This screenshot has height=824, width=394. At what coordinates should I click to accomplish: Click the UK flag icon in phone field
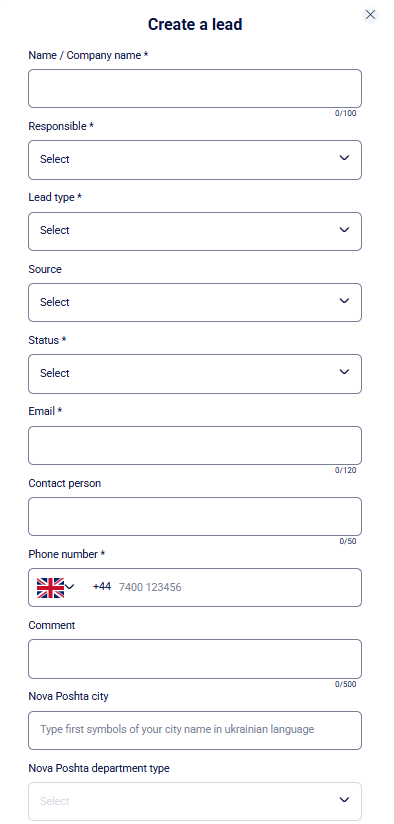point(50,588)
